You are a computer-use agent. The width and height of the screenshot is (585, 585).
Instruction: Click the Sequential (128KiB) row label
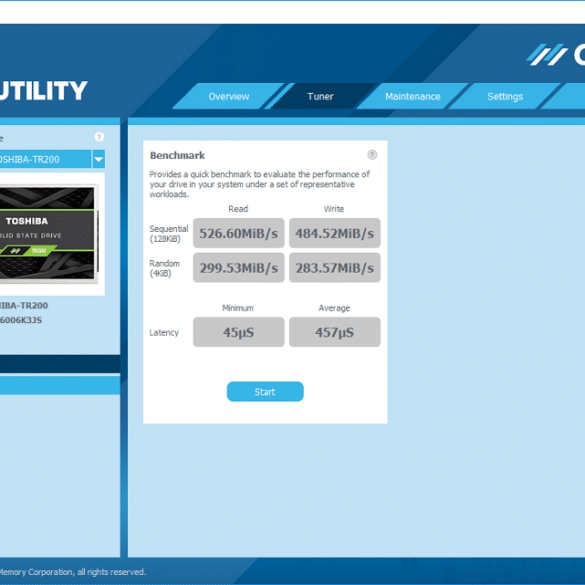pyautogui.click(x=169, y=234)
